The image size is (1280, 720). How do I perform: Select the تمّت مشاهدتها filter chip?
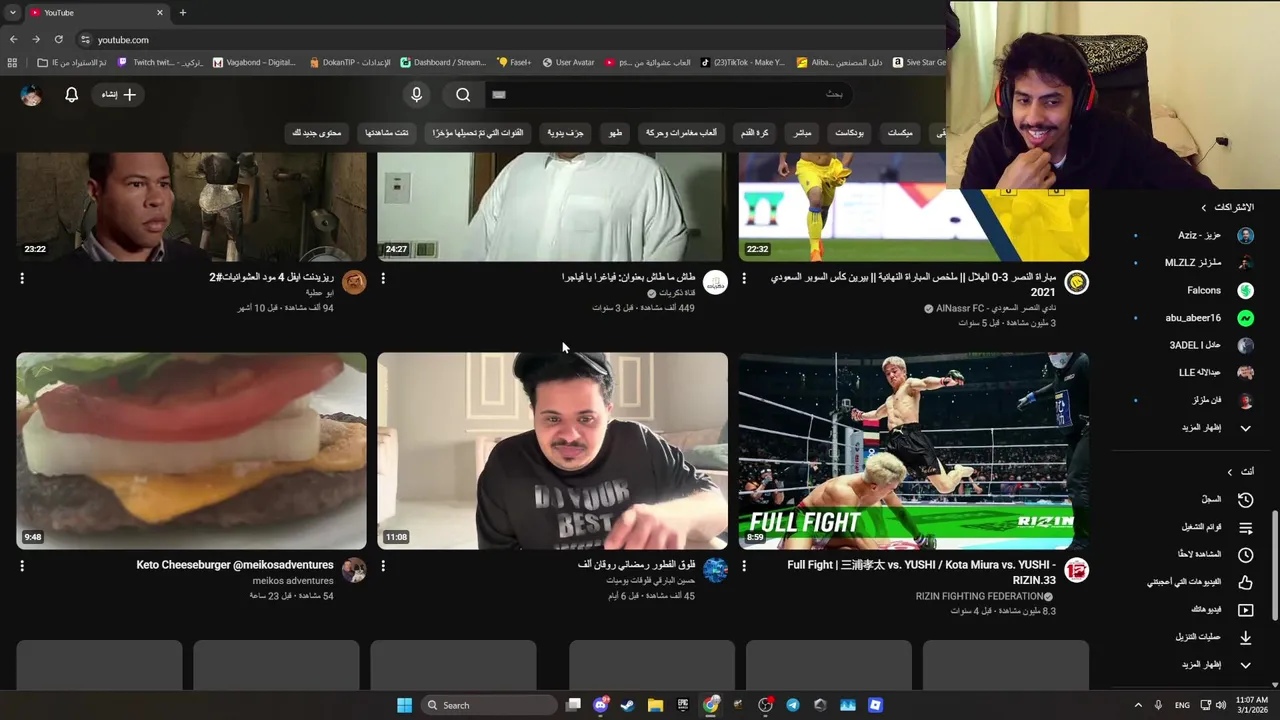(387, 133)
